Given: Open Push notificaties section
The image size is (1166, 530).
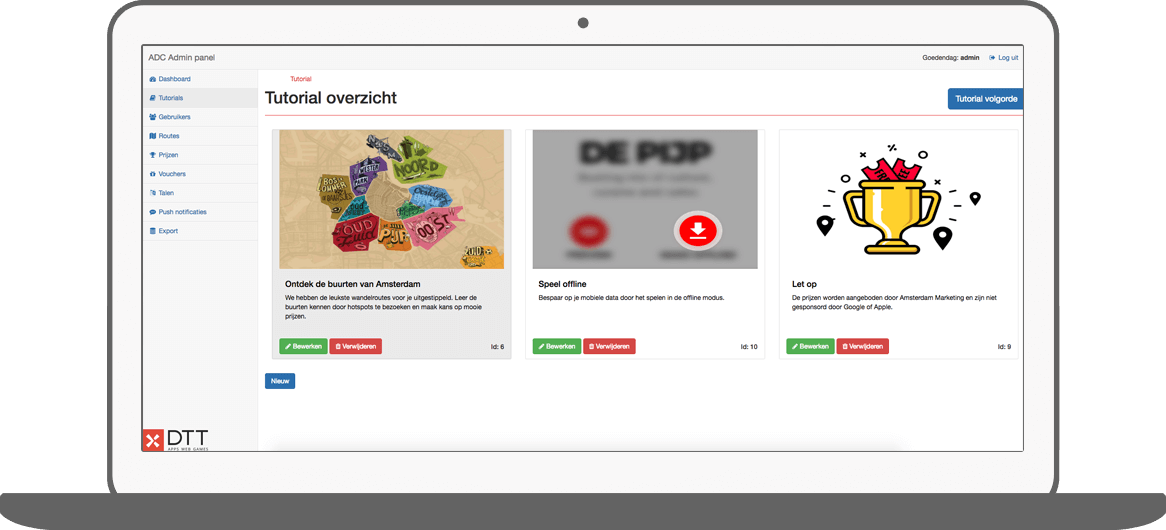Looking at the screenshot, I should click(x=200, y=212).
